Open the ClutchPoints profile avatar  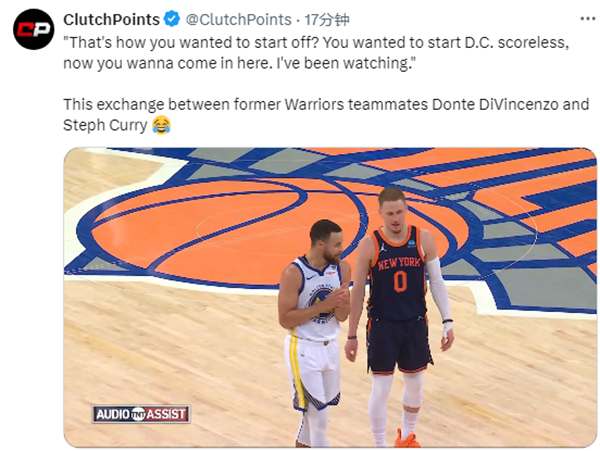tap(33, 29)
